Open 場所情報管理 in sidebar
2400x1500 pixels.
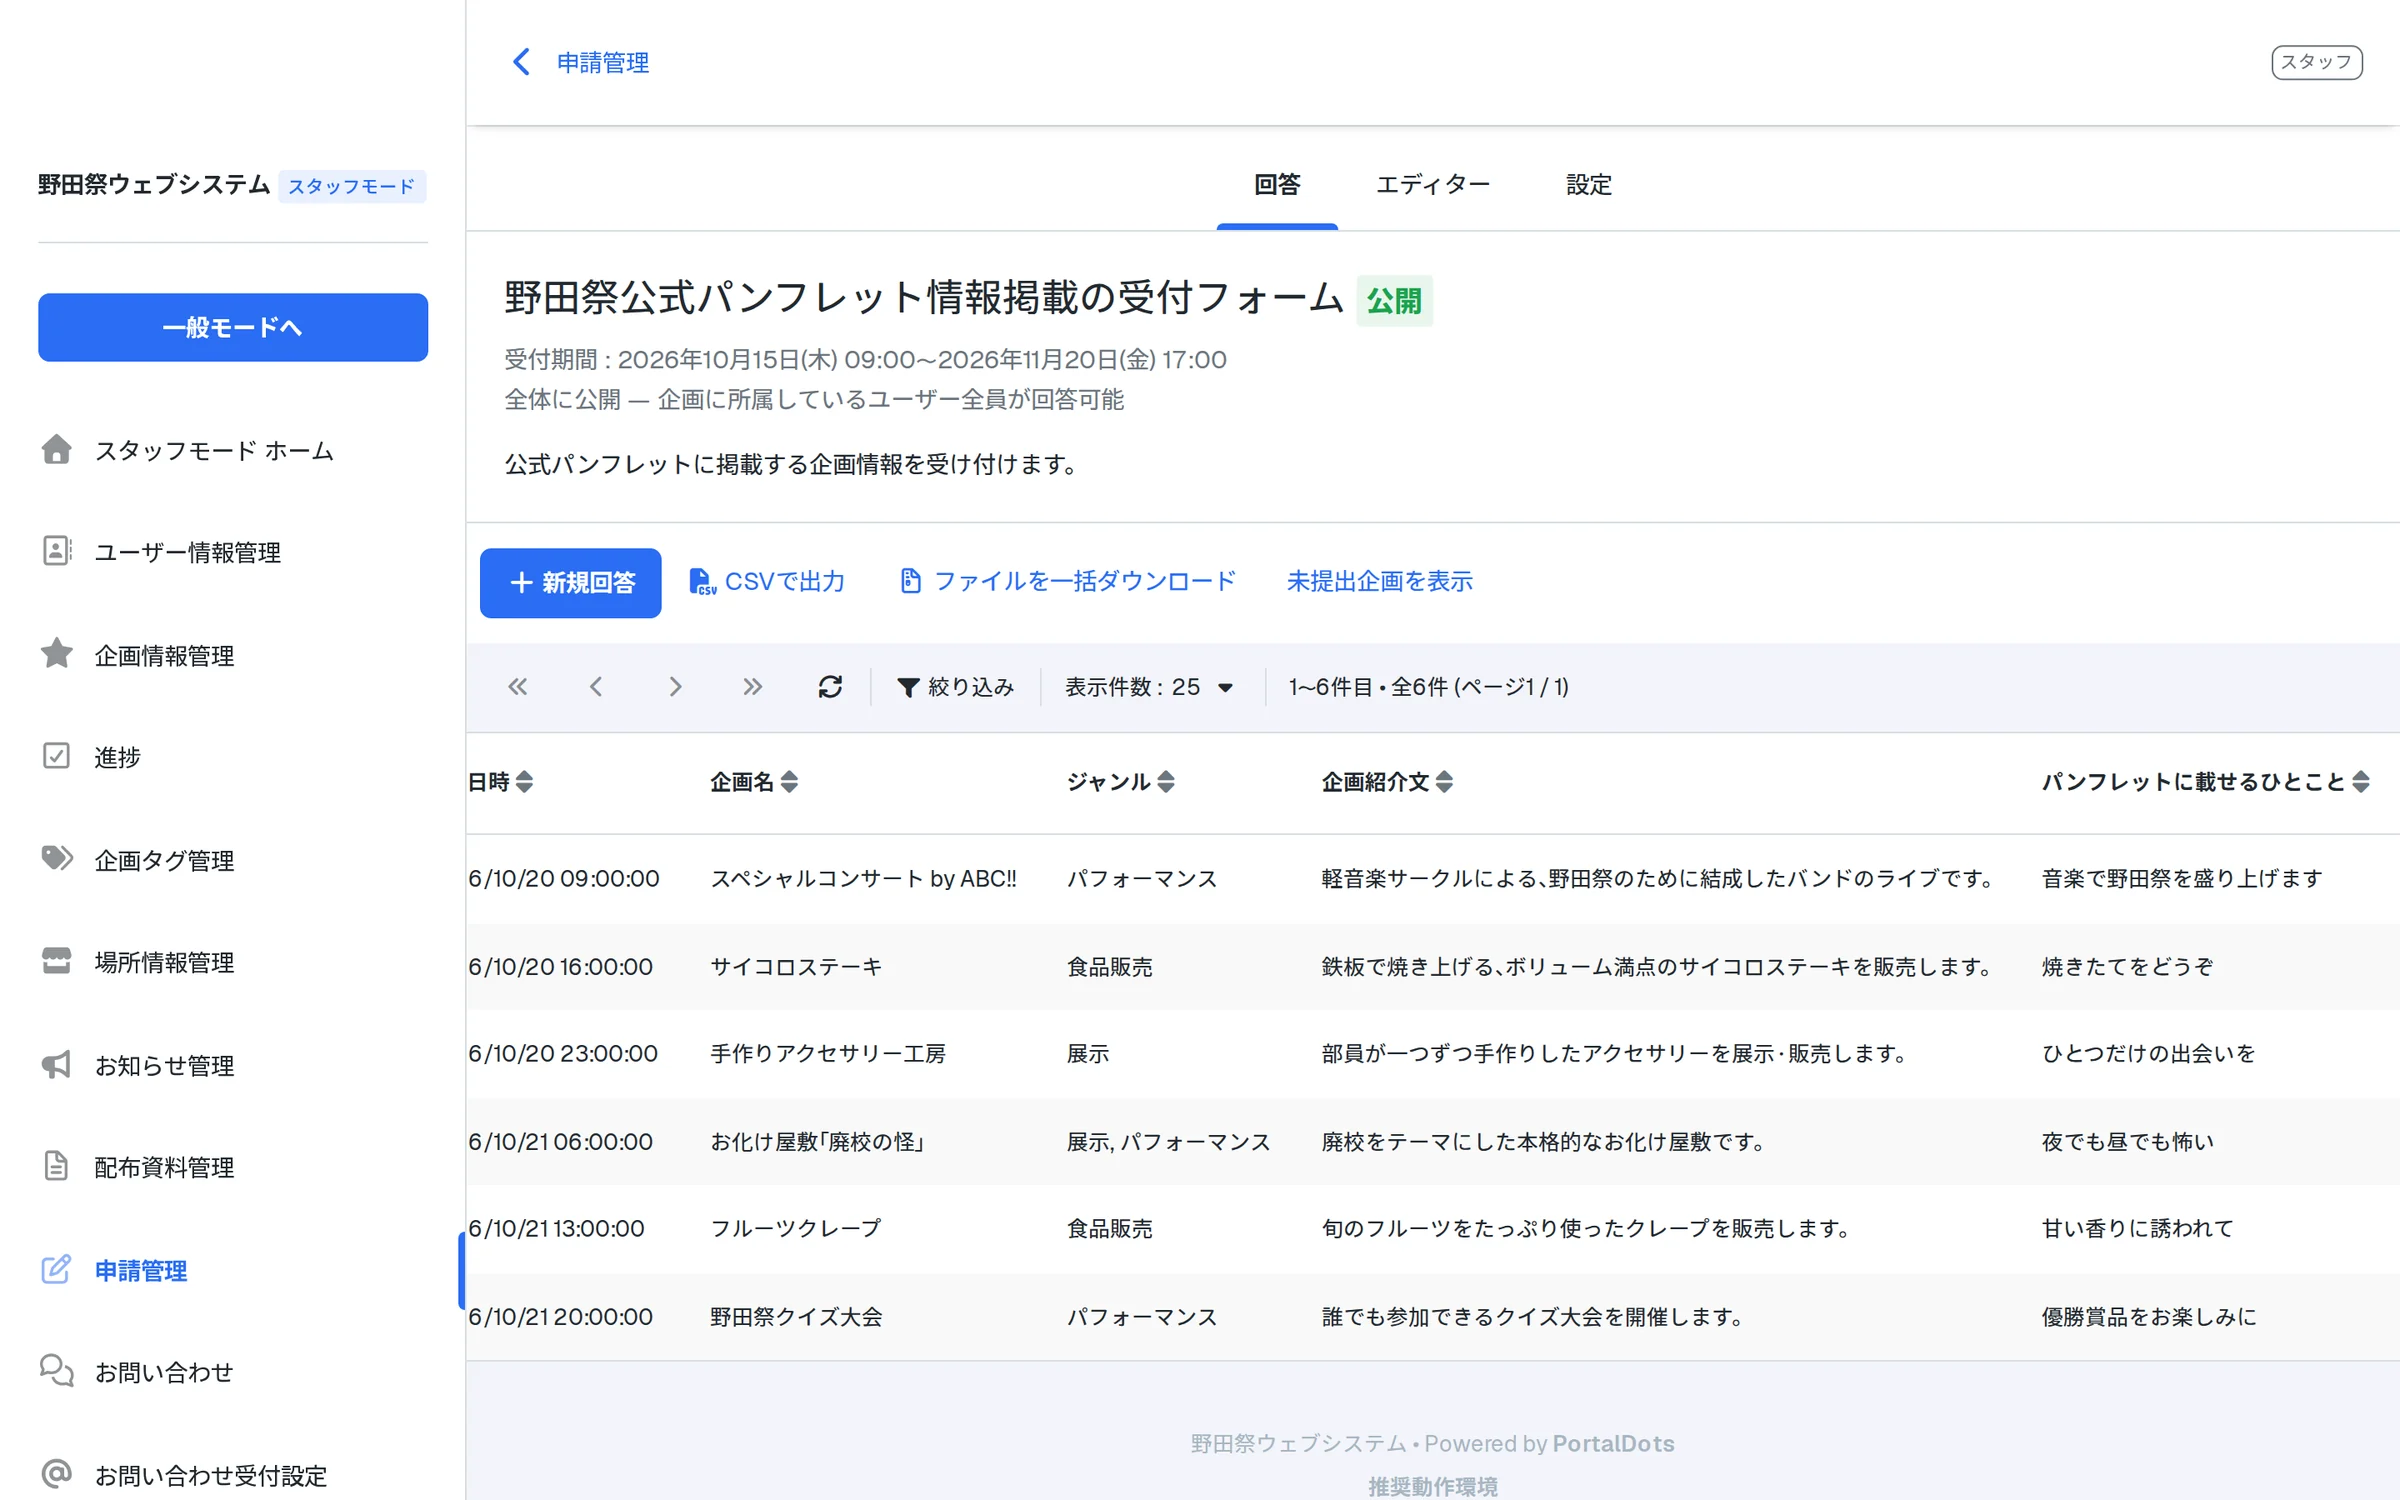[x=232, y=962]
